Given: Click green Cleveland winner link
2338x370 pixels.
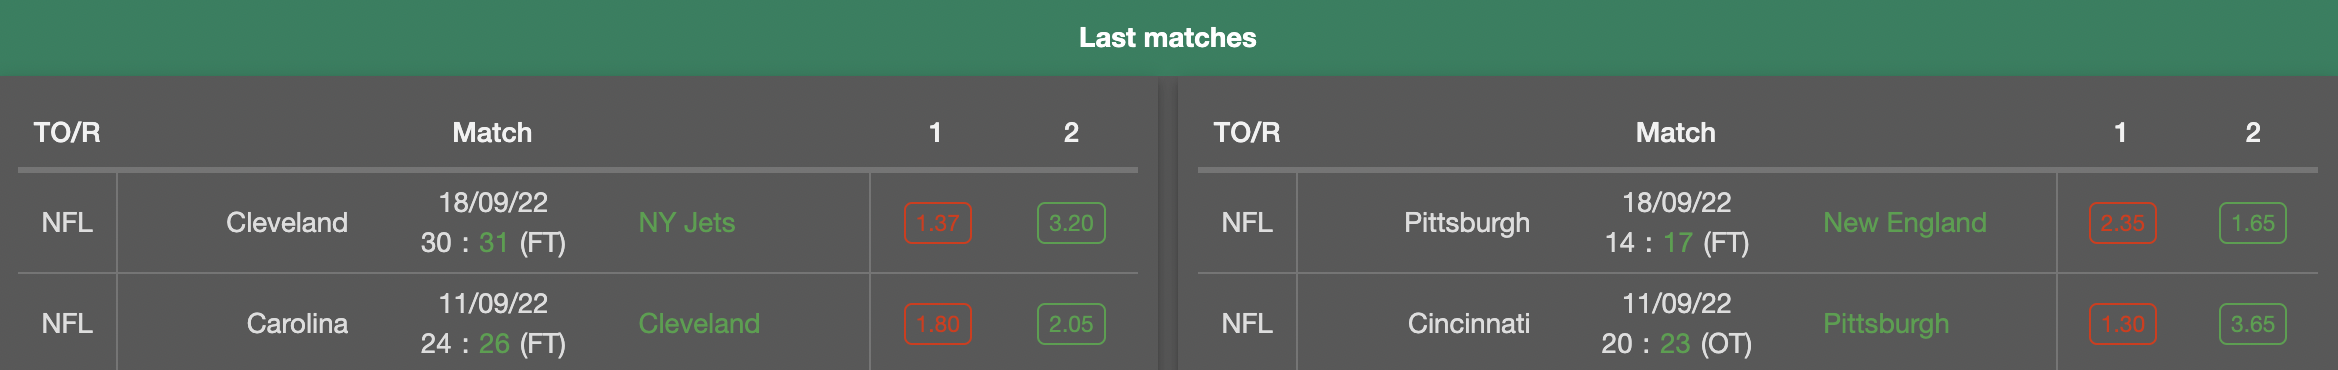Looking at the screenshot, I should tap(699, 324).
